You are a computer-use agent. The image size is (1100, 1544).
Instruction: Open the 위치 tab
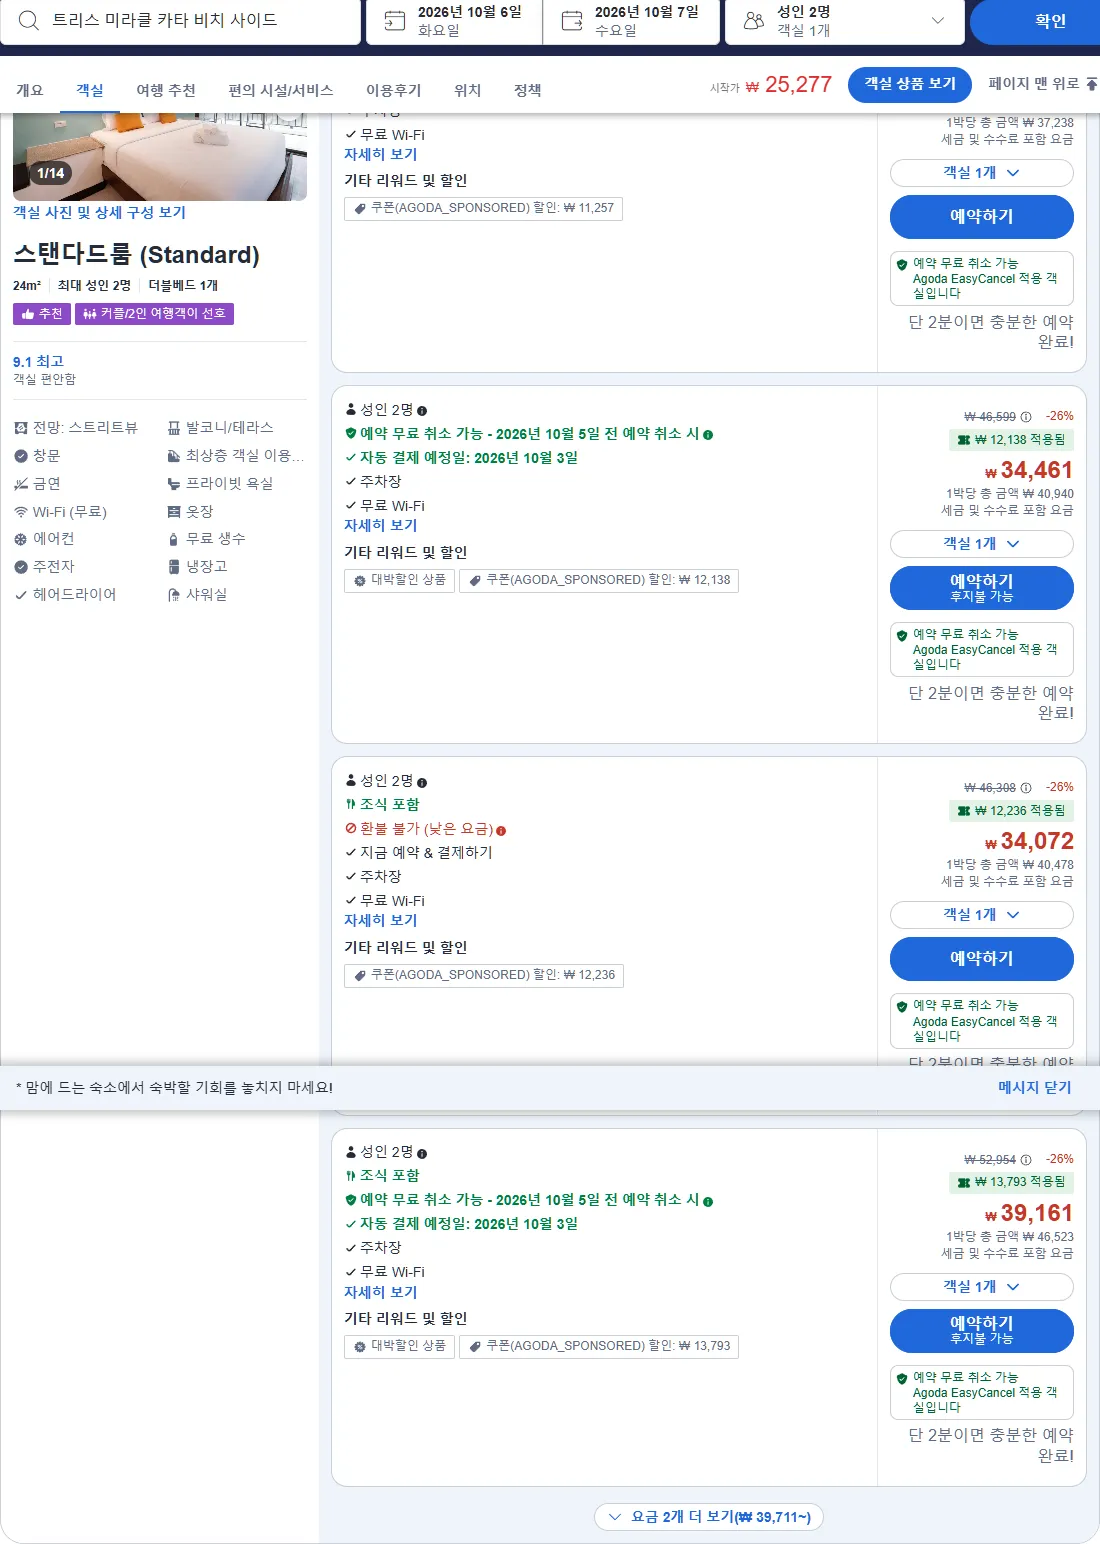[x=467, y=90]
